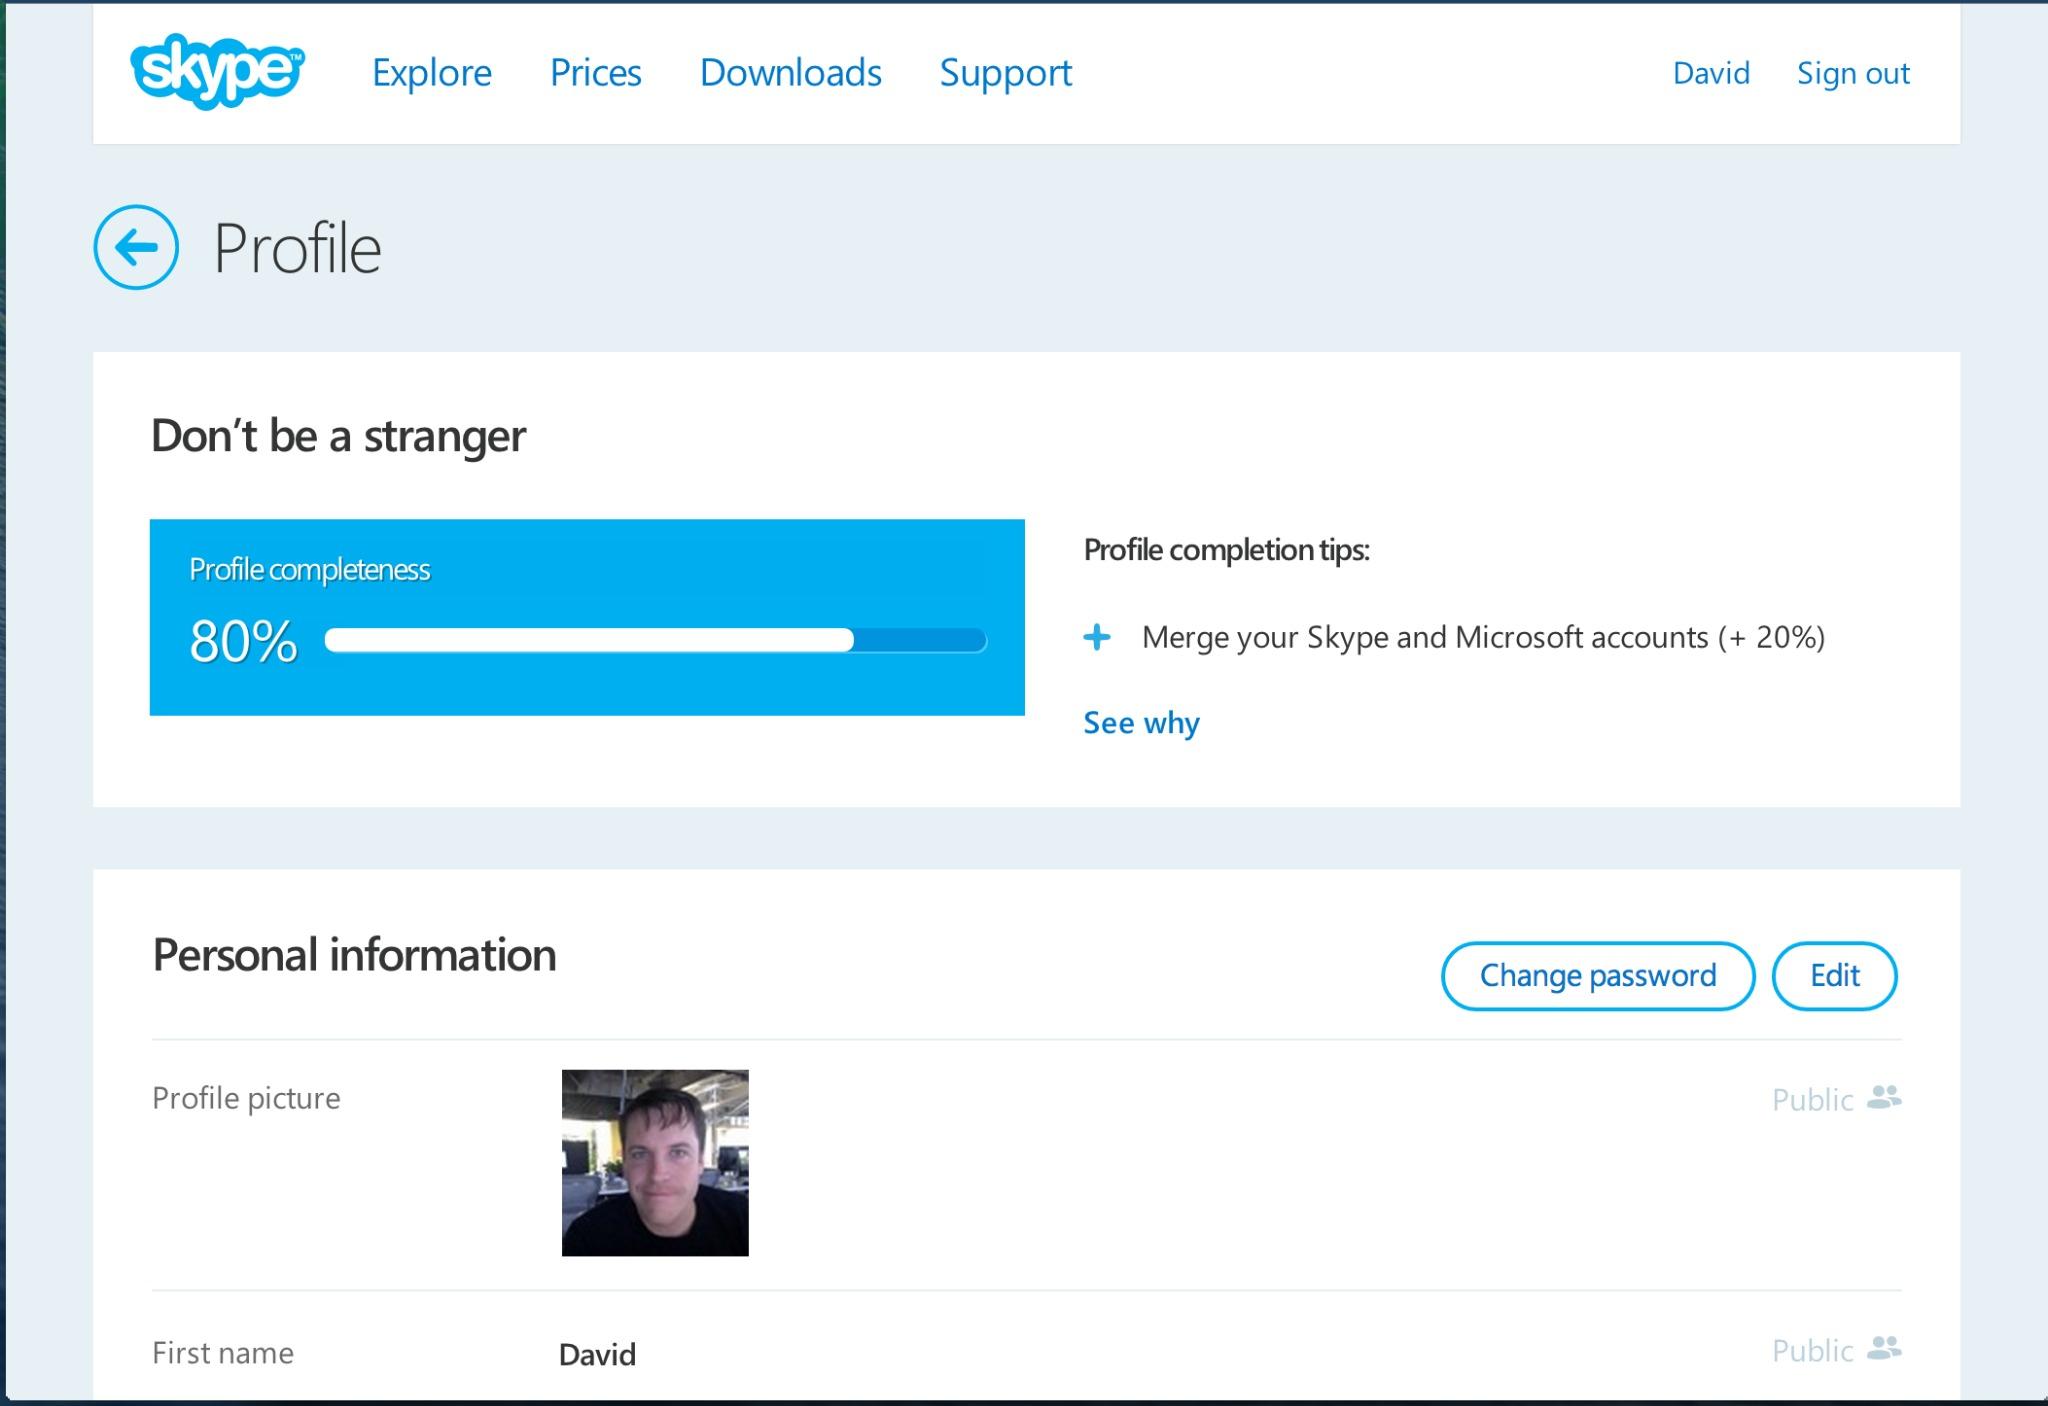The height and width of the screenshot is (1406, 2048).
Task: Go back using the circled arrow icon
Action: tap(136, 247)
